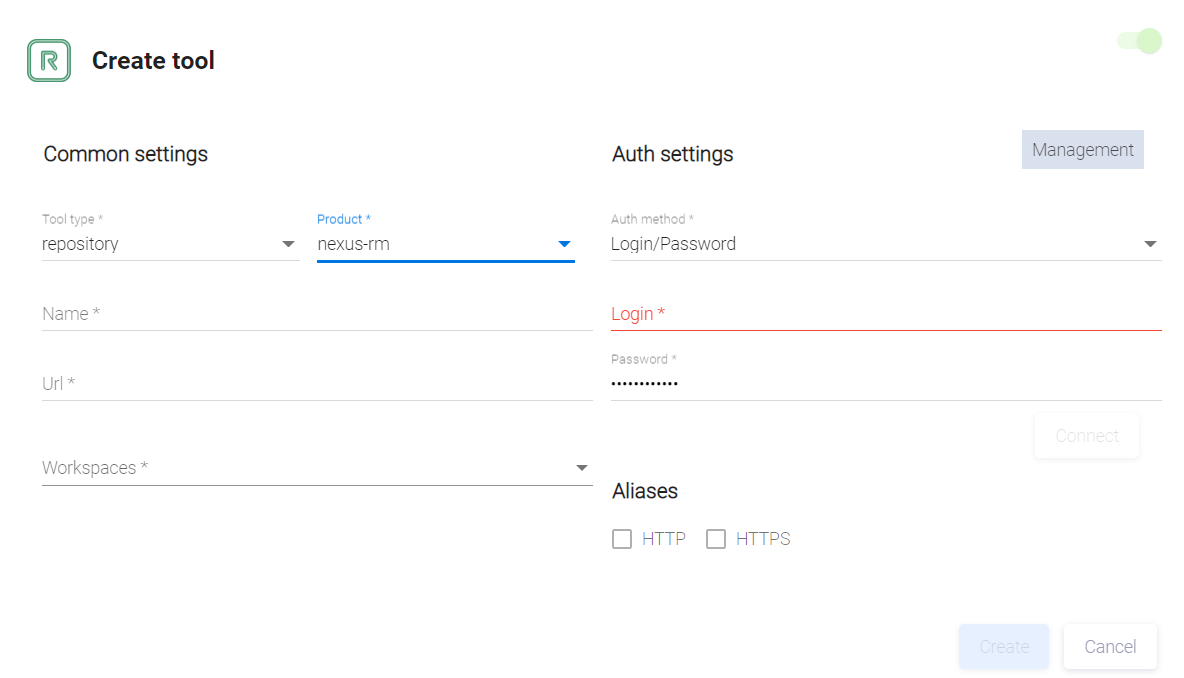Expand the Workspaces dropdown arrow
The width and height of the screenshot is (1184, 678).
(581, 468)
